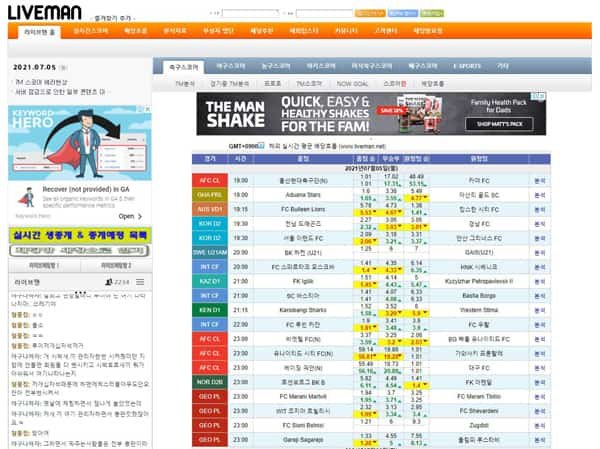
Task: Switch to the 농구스코어 tab
Action: tap(276, 66)
